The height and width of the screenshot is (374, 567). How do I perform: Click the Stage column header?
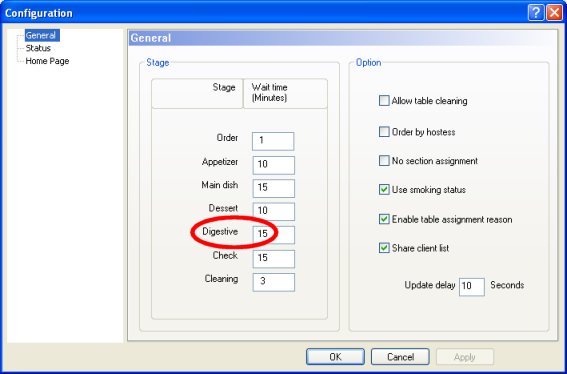coord(197,93)
